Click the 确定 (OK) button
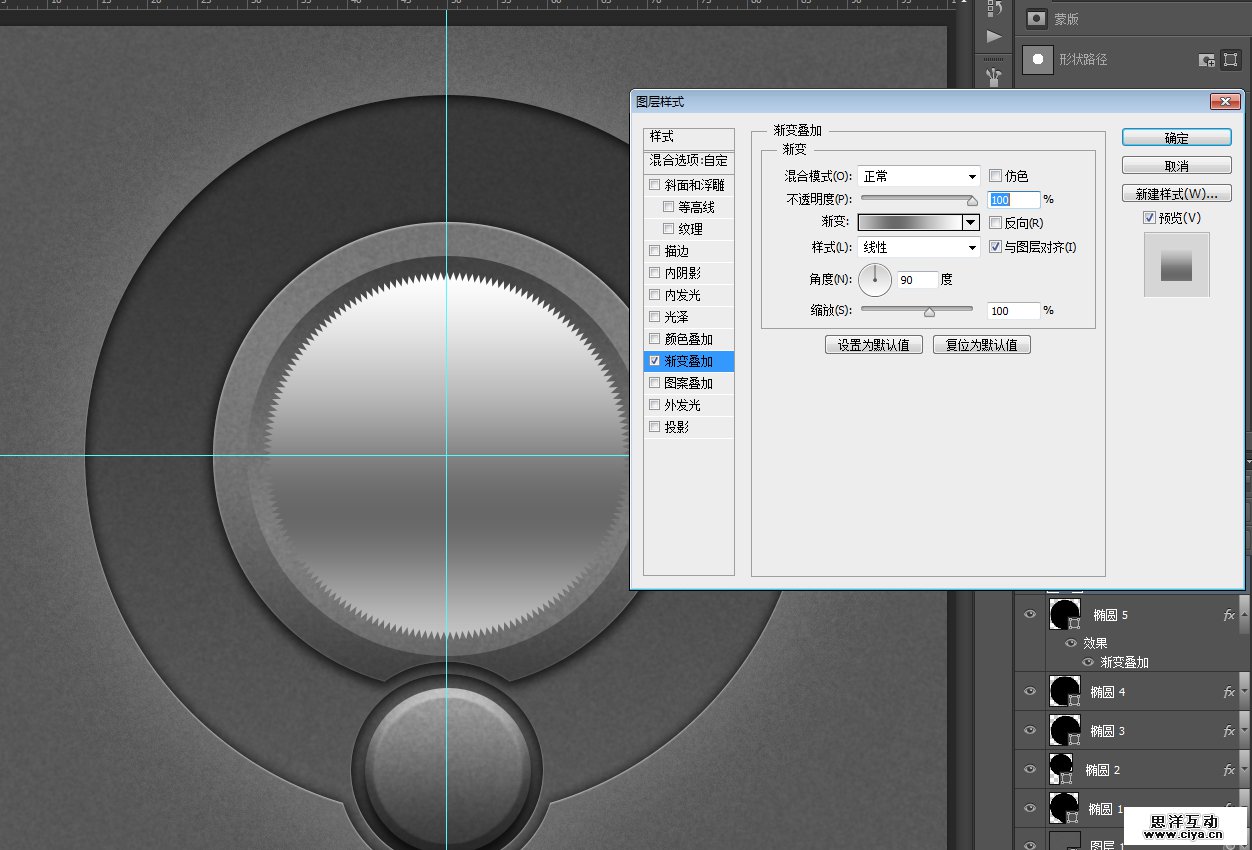Viewport: 1252px width, 850px height. click(1176, 138)
